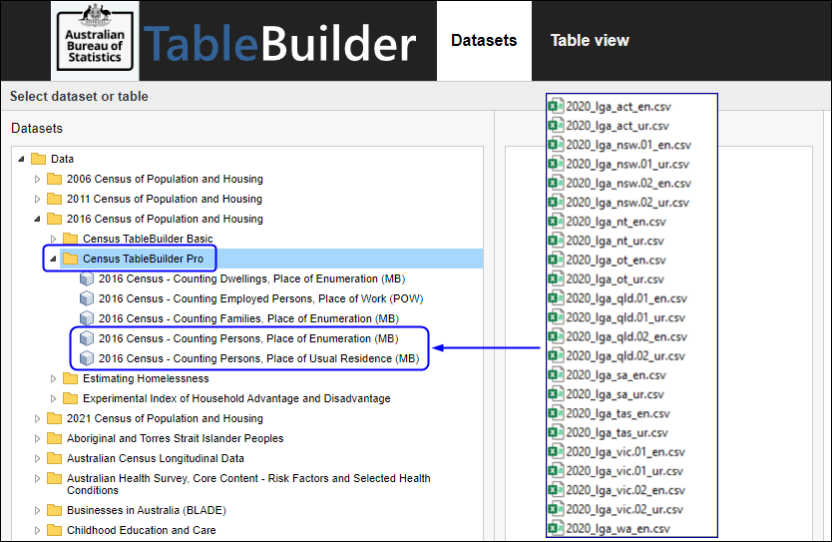Select Experimental Index of Household Advantage and Disadvantage
The image size is (832, 542).
coord(236,399)
